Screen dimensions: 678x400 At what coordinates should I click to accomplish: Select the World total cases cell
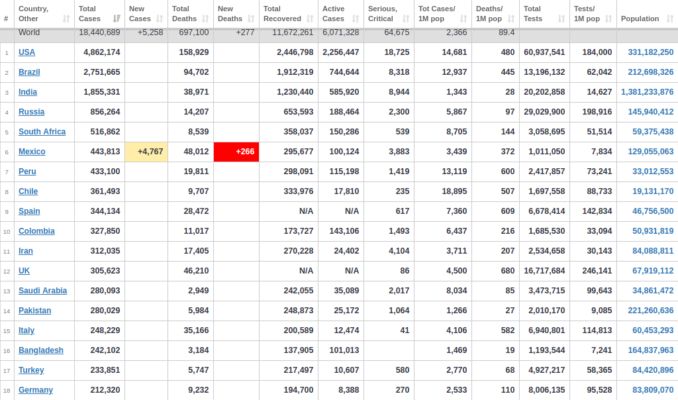click(x=98, y=33)
